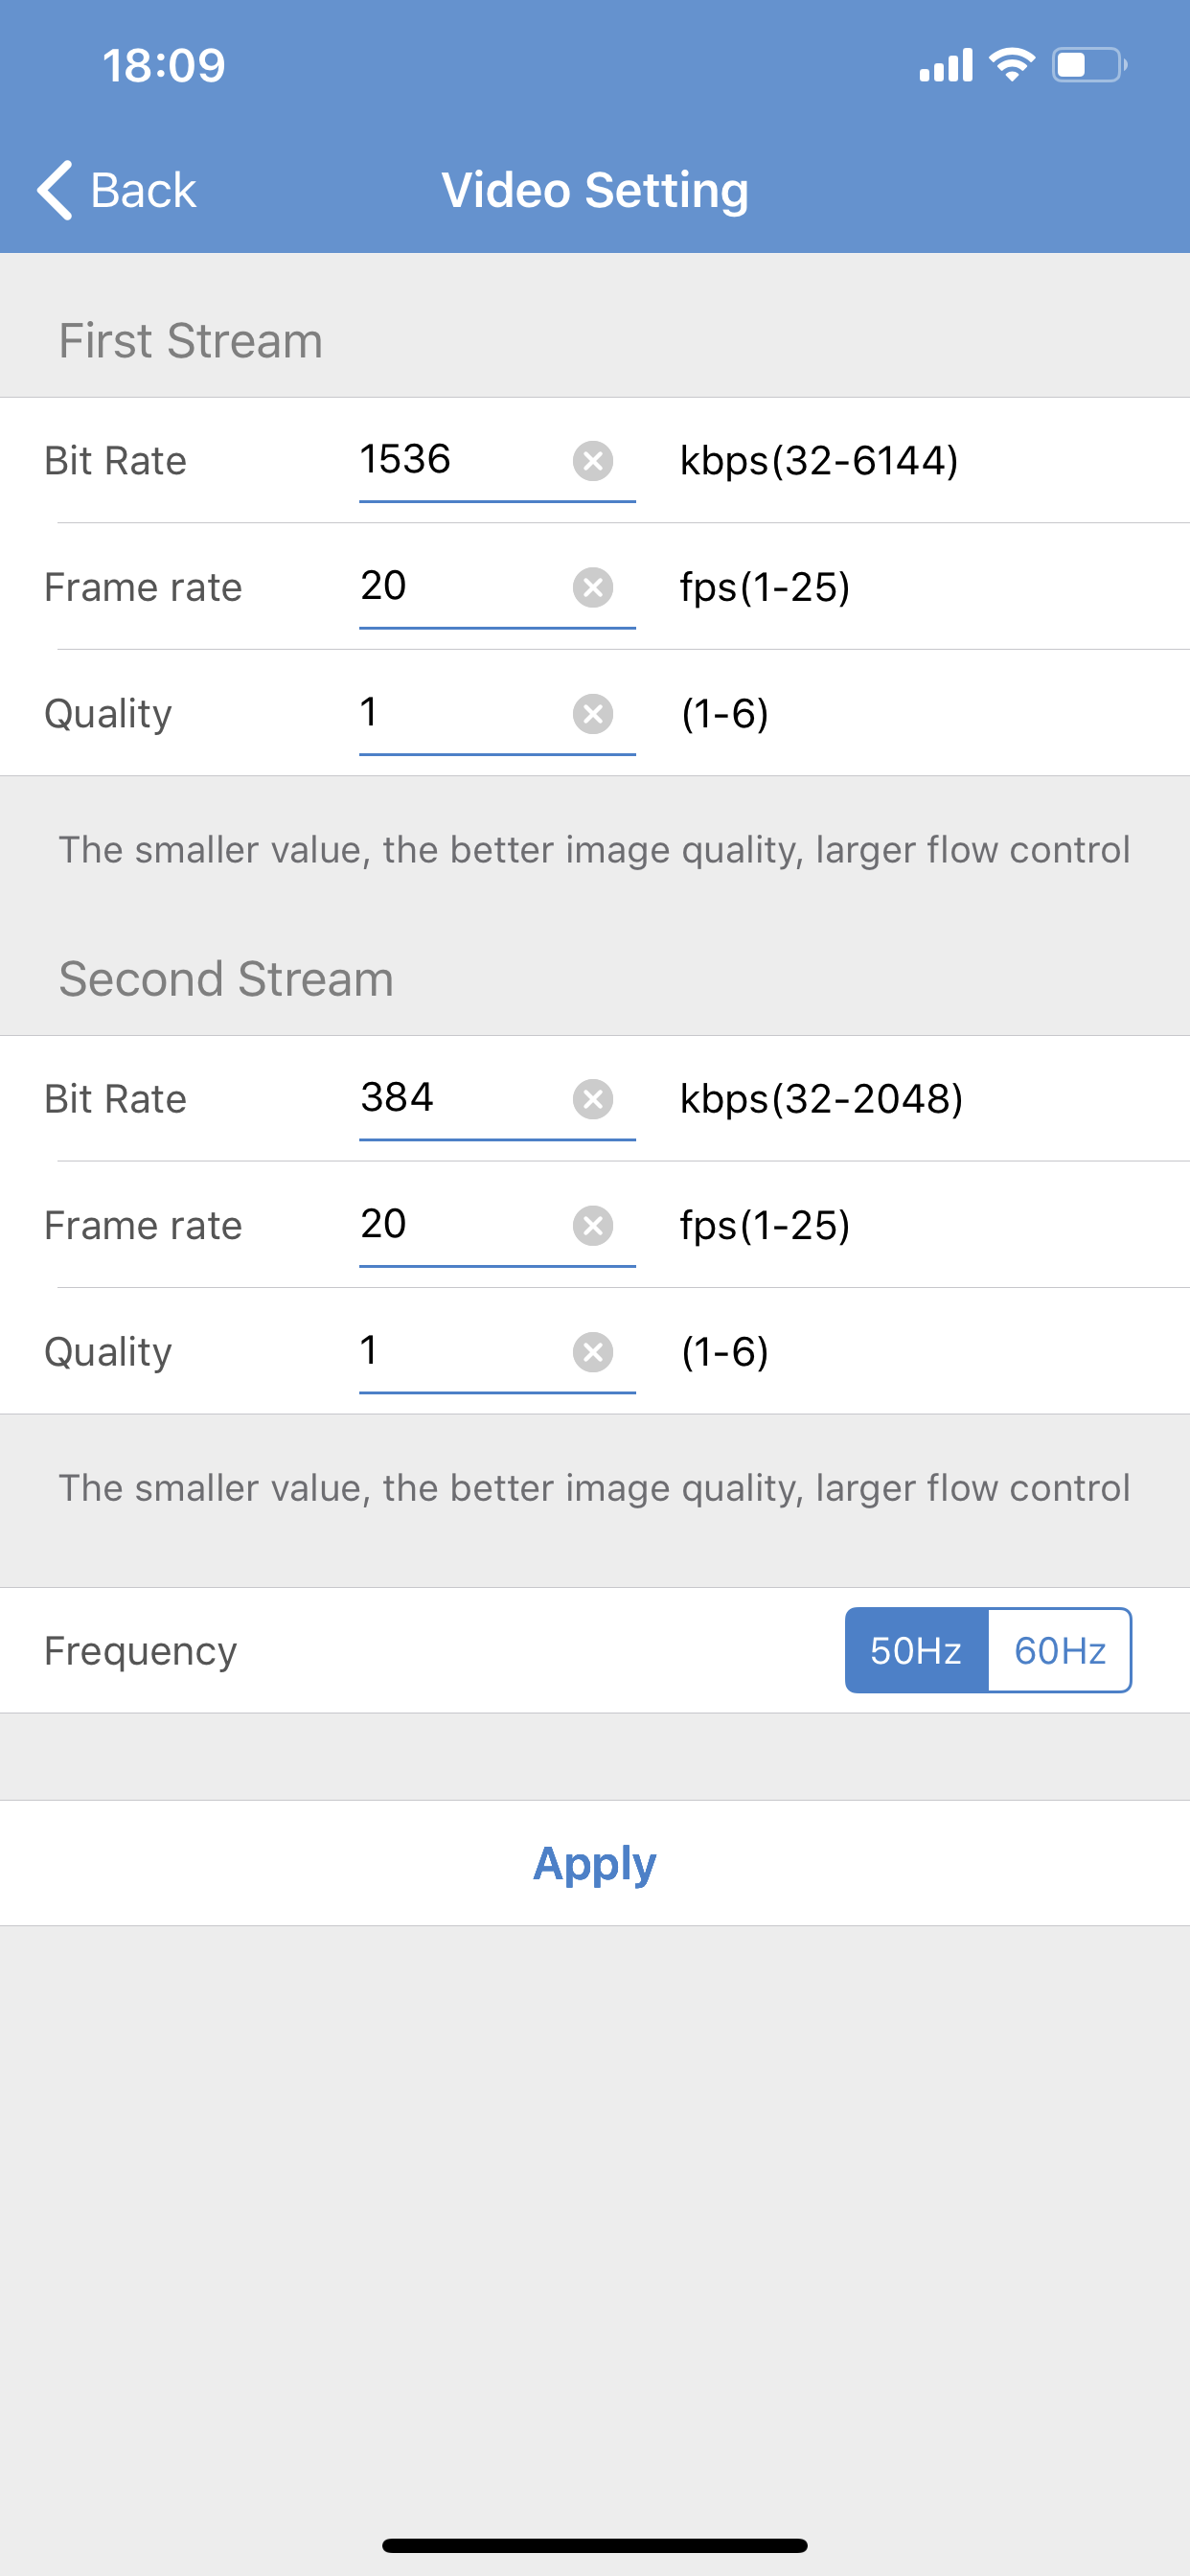Edit Second Stream Quality input
Screen dimensions: 1190x2576
(463, 1351)
